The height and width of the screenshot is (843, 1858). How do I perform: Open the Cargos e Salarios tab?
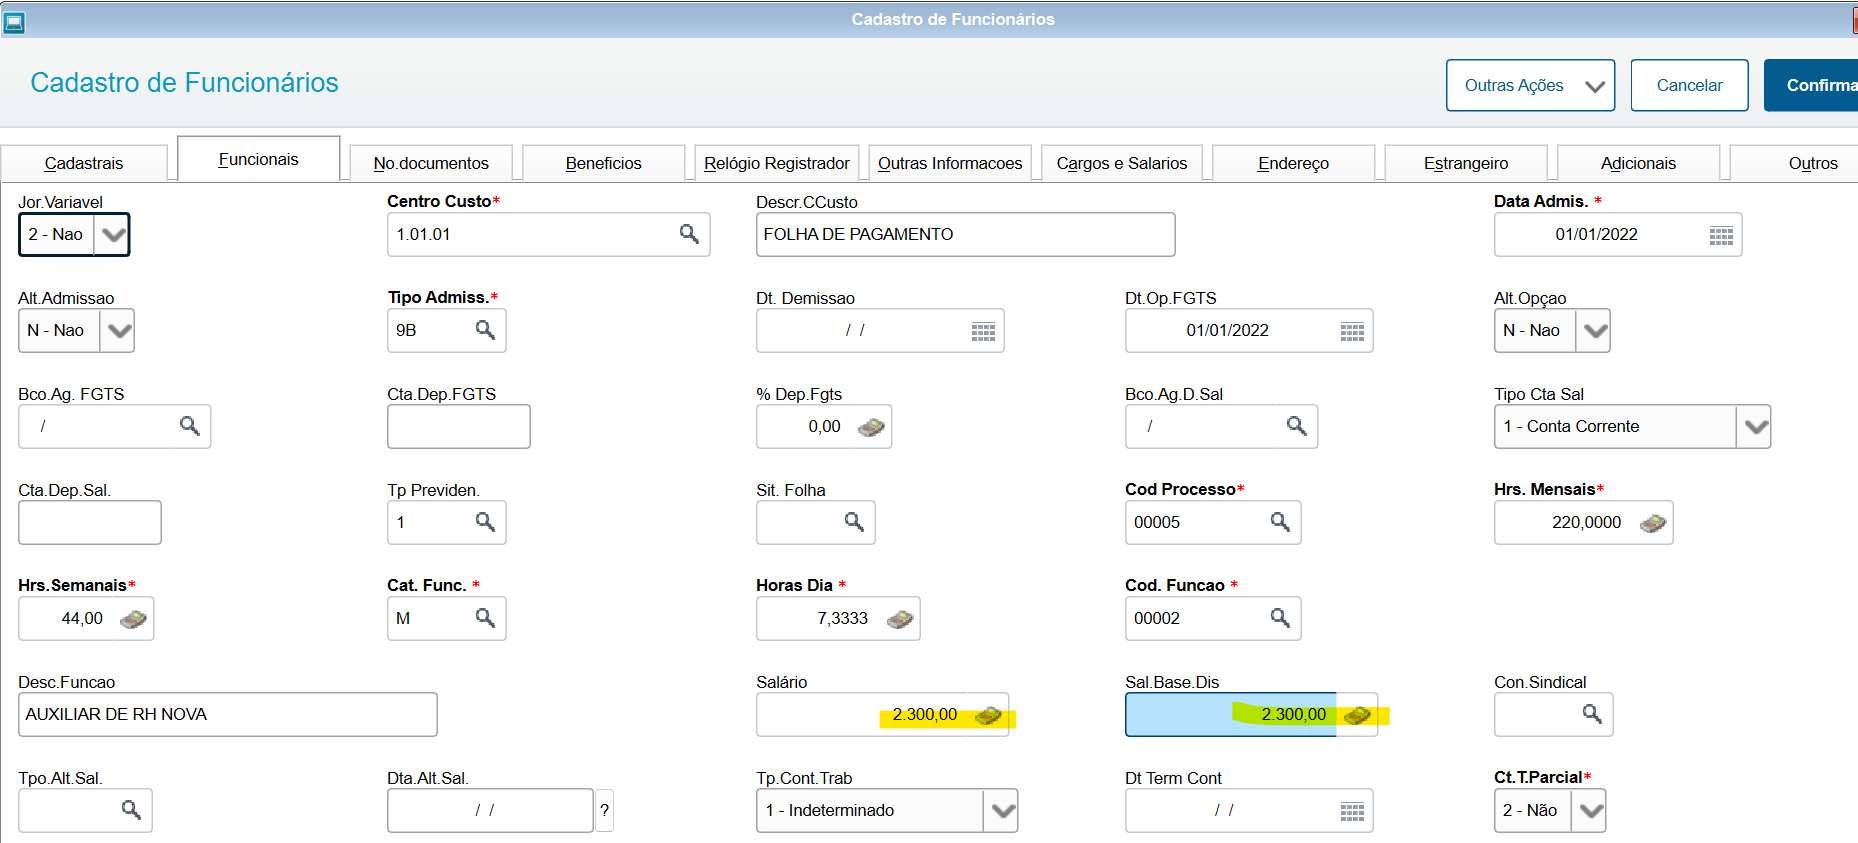1122,163
